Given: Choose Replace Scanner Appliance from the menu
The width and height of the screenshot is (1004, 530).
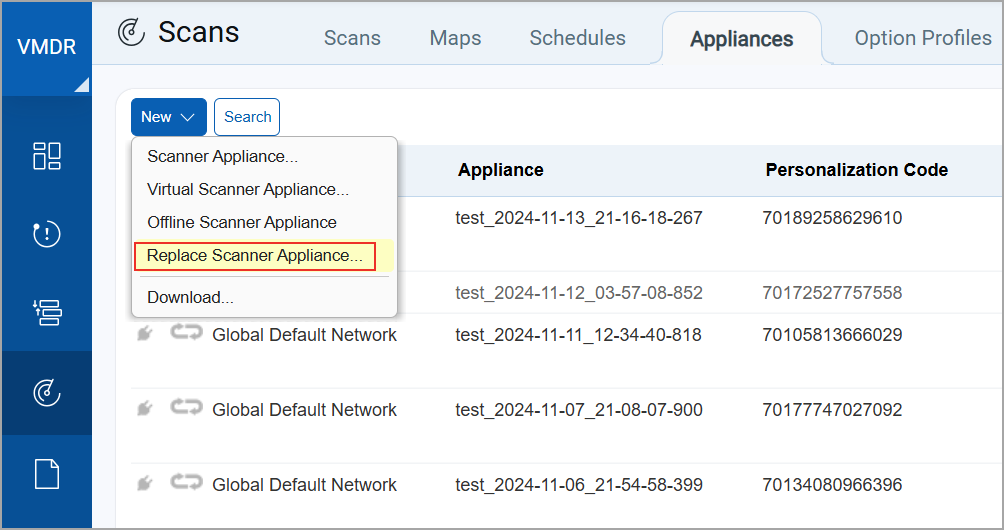Looking at the screenshot, I should coord(255,256).
